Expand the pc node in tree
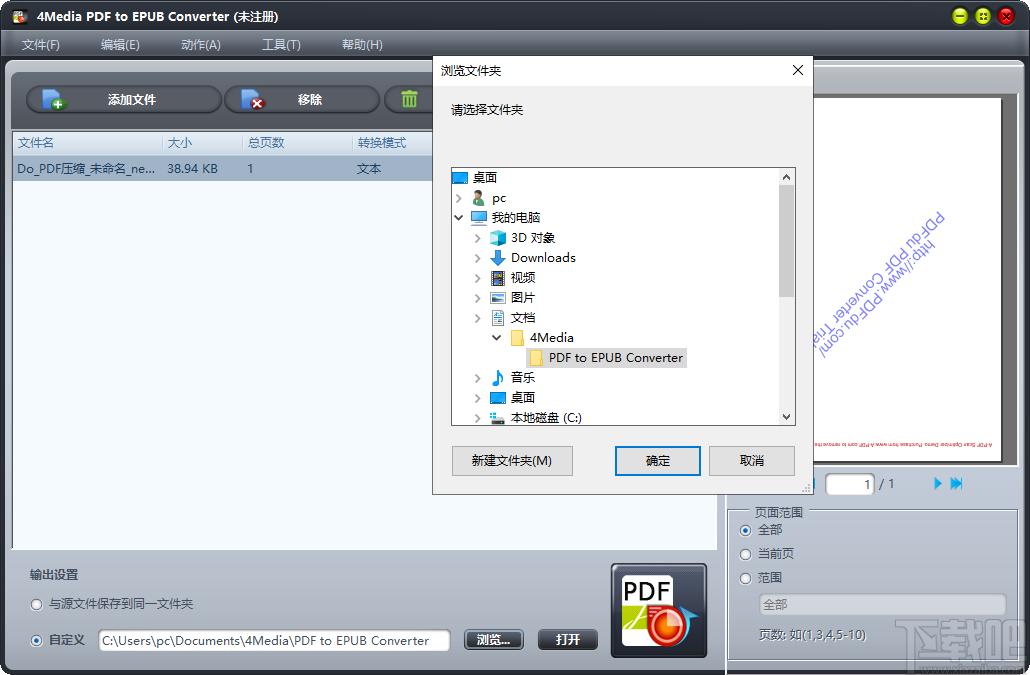Viewport: 1030px width, 675px height. (x=459, y=198)
